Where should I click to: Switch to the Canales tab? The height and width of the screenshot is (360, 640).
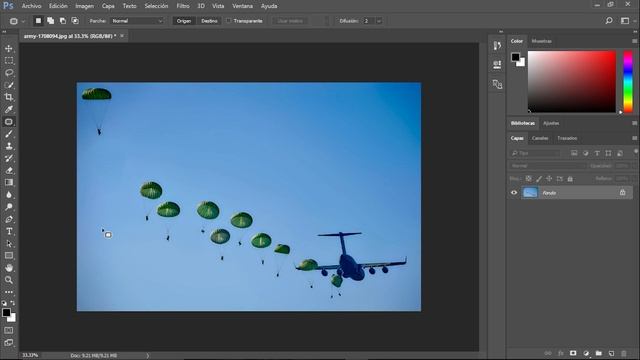coord(540,138)
